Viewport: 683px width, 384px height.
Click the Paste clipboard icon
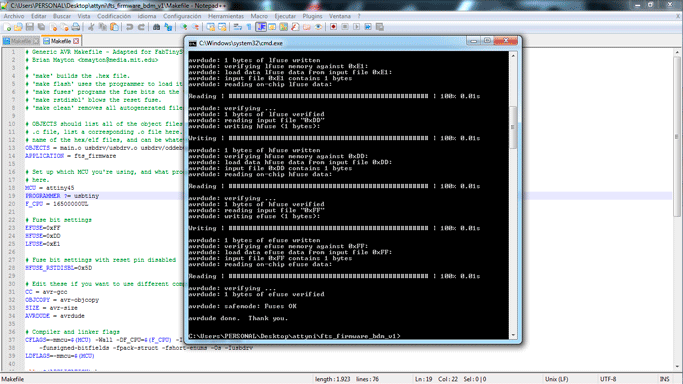[x=114, y=27]
